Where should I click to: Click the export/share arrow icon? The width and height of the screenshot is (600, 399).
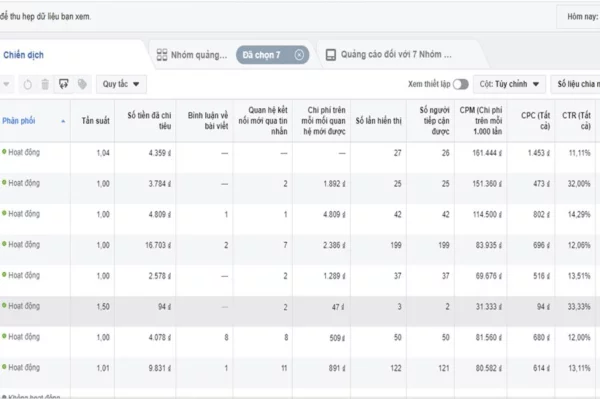pos(64,84)
